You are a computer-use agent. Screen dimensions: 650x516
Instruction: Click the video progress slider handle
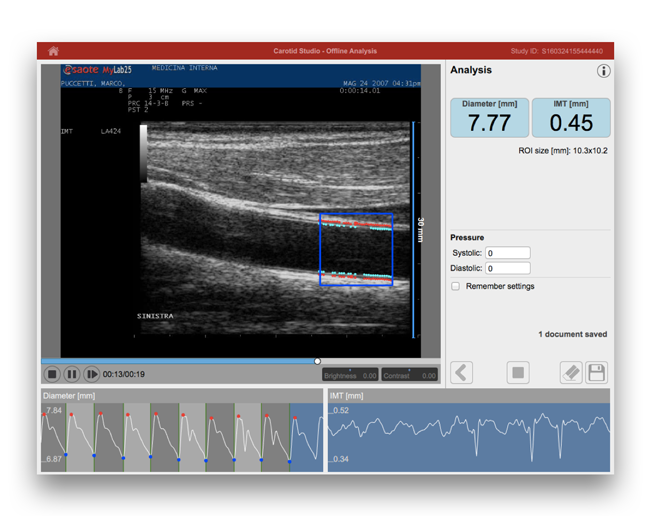pos(317,361)
